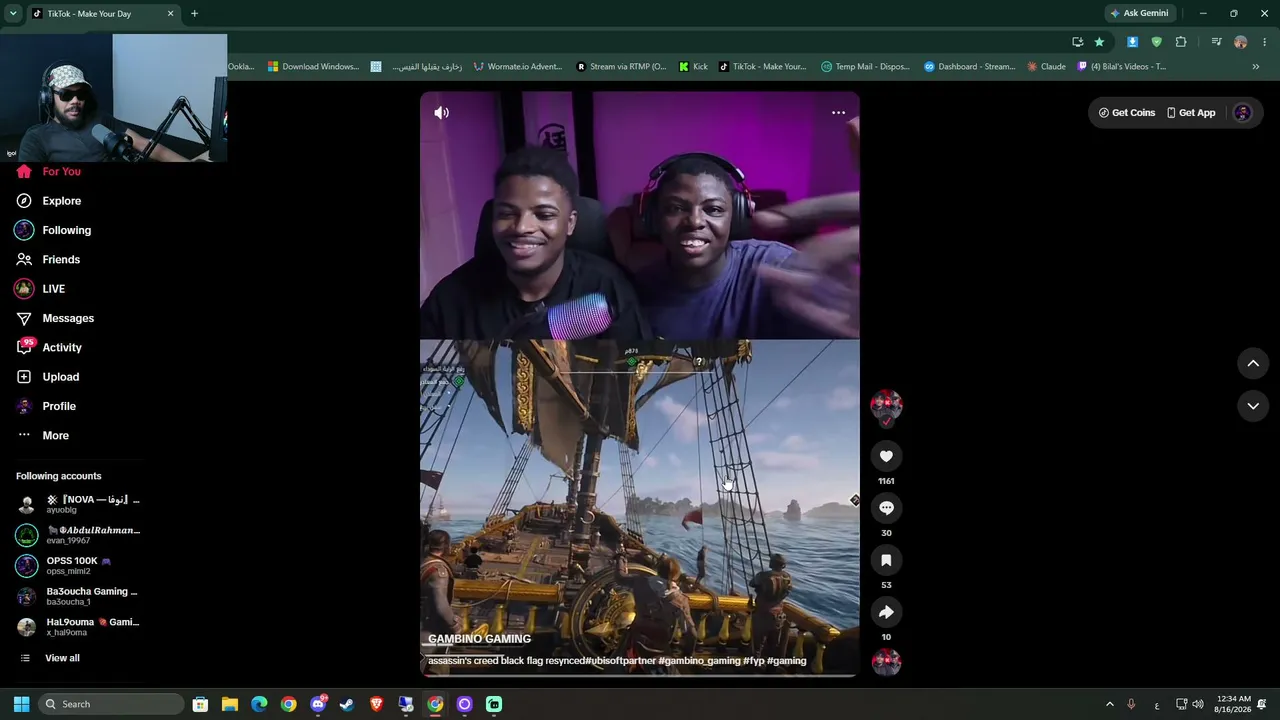Click the #gambino_gaming hashtag in caption
The width and height of the screenshot is (1280, 720).
point(699,661)
